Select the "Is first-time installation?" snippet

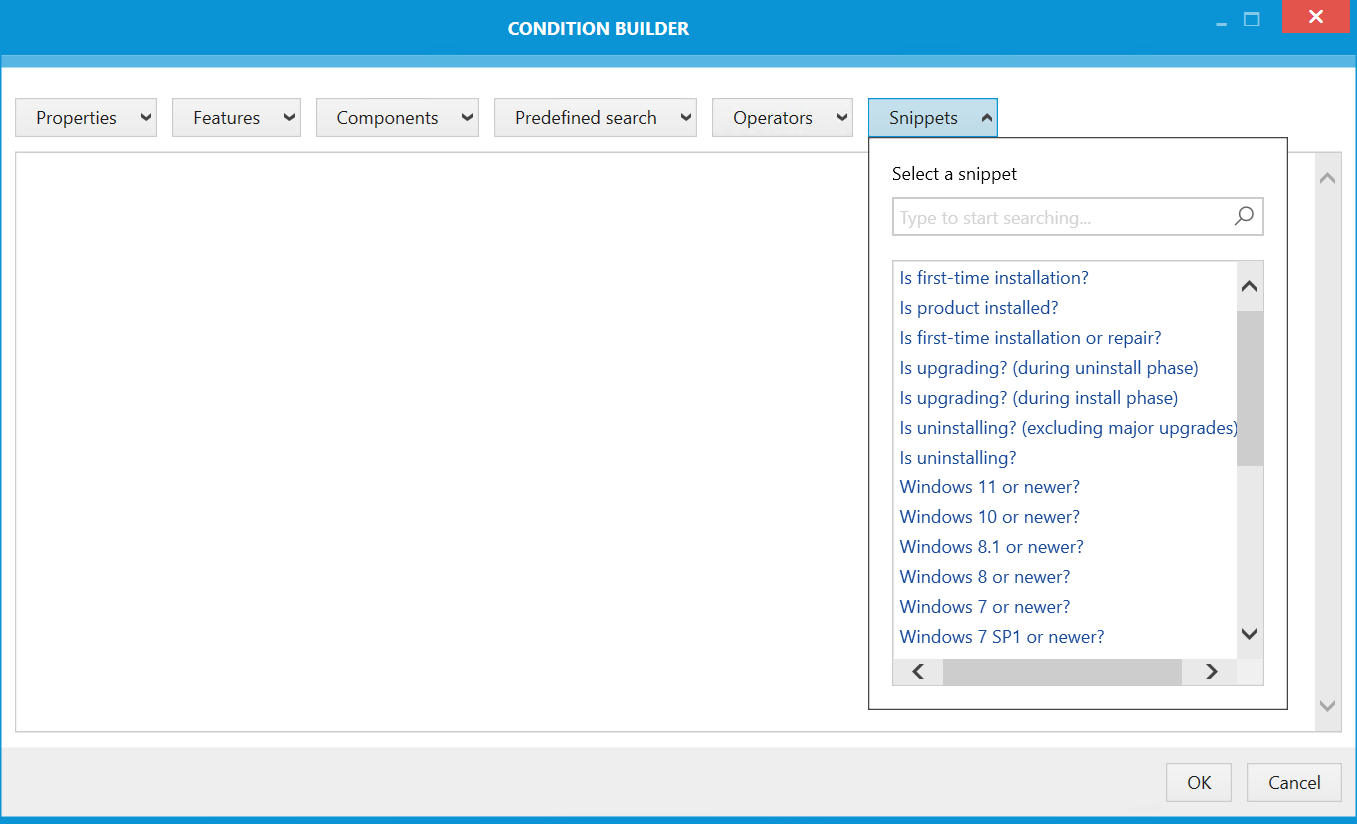coord(993,277)
